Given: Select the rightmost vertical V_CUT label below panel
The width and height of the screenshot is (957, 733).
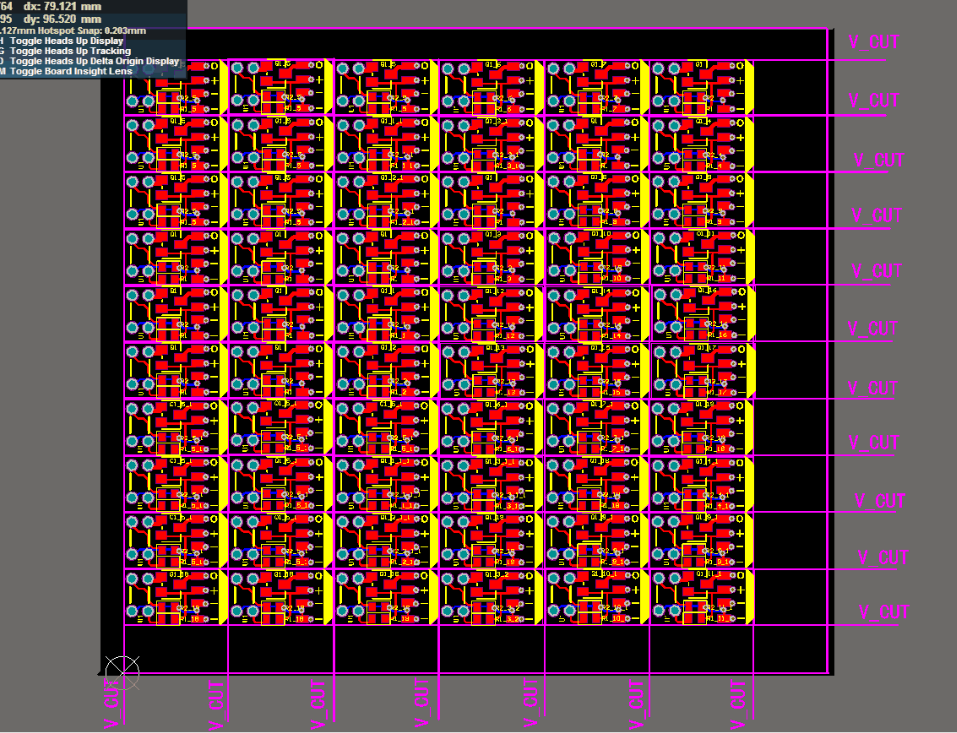Looking at the screenshot, I should 739,703.
